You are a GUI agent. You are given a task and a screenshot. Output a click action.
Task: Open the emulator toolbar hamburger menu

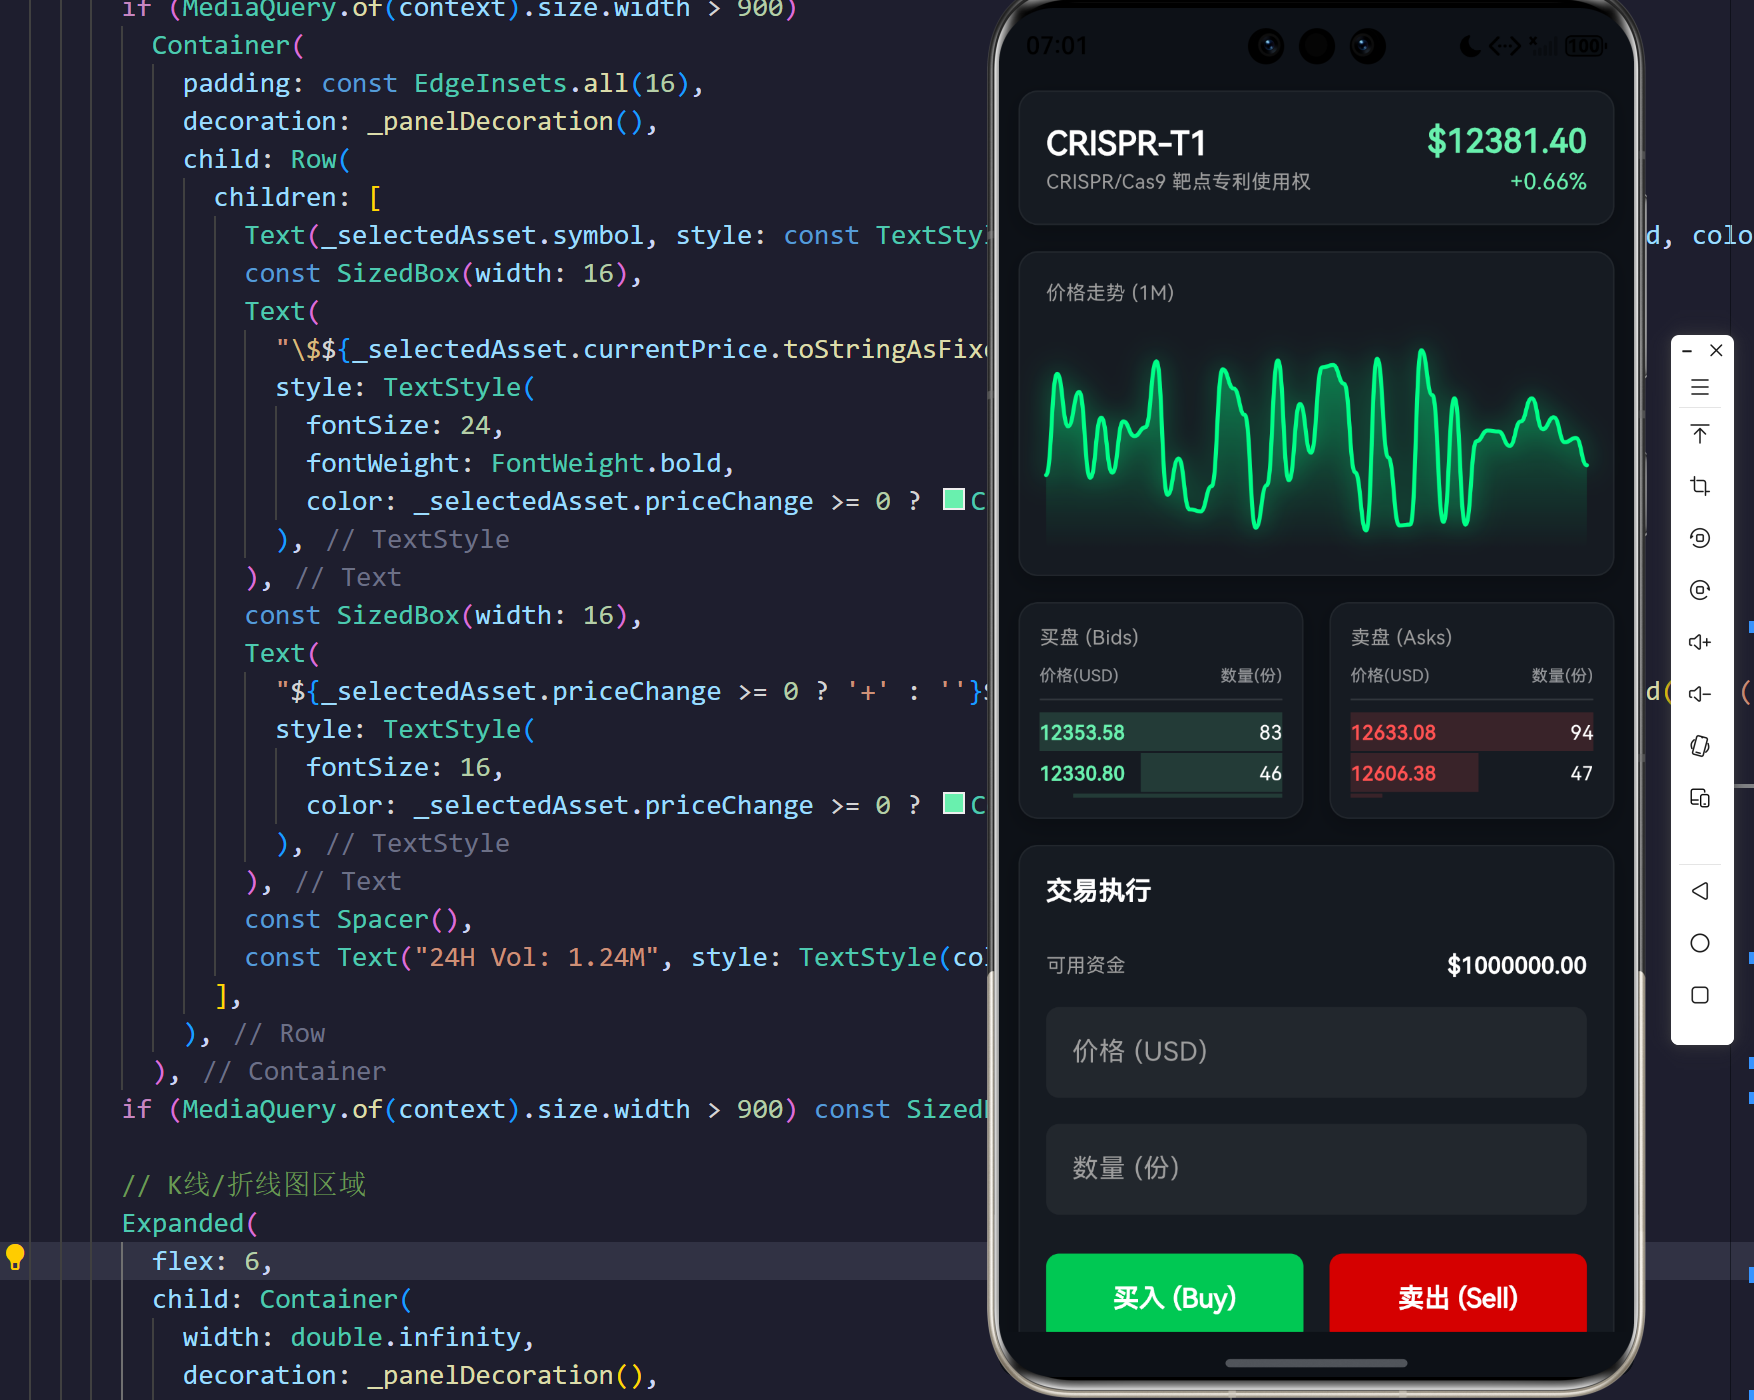coord(1700,387)
